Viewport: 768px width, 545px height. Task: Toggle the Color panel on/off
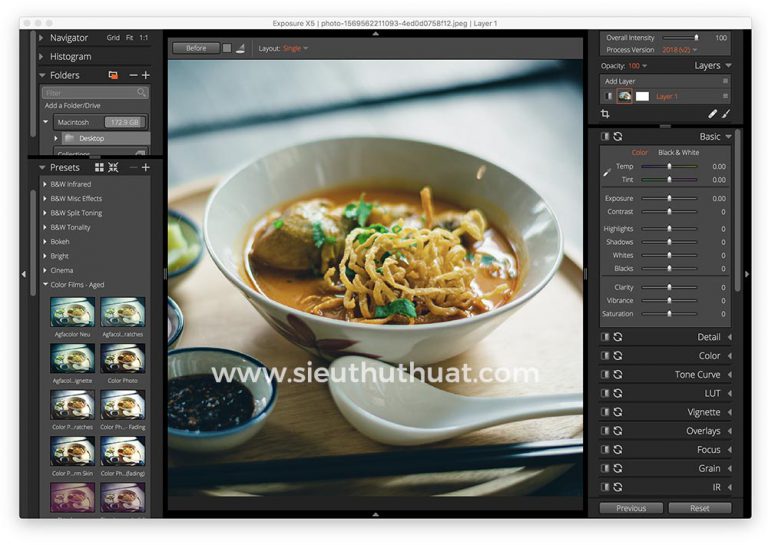click(605, 355)
